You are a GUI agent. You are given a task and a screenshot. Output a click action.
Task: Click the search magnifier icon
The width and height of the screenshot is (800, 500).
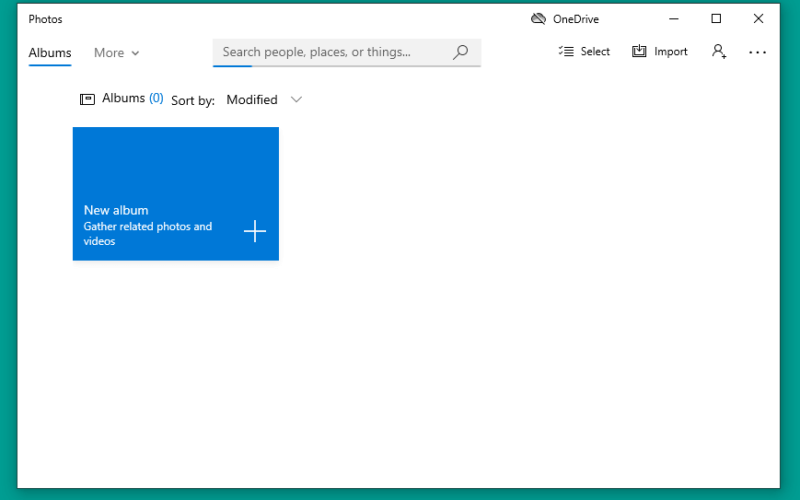pyautogui.click(x=460, y=52)
